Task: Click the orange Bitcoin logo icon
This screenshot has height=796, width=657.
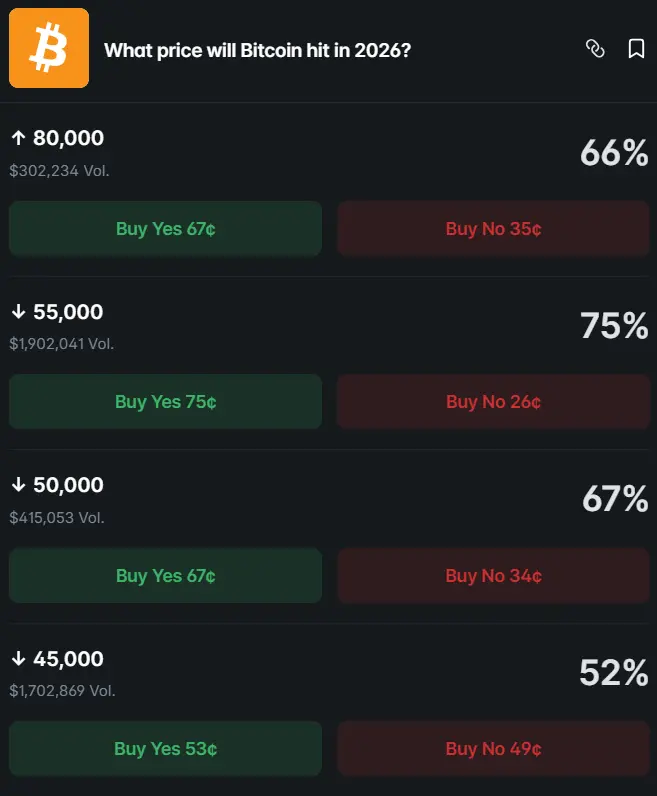Action: coord(49,48)
